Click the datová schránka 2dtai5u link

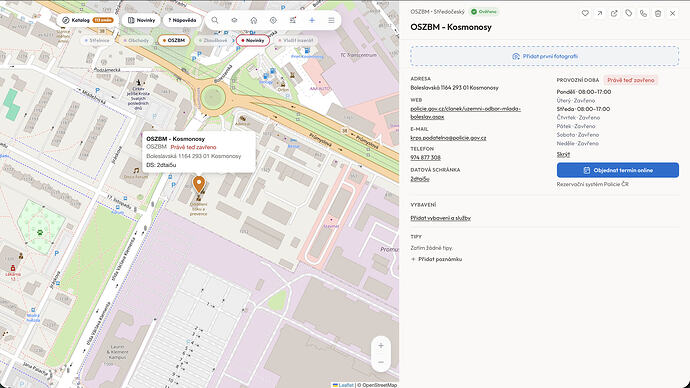tap(420, 179)
